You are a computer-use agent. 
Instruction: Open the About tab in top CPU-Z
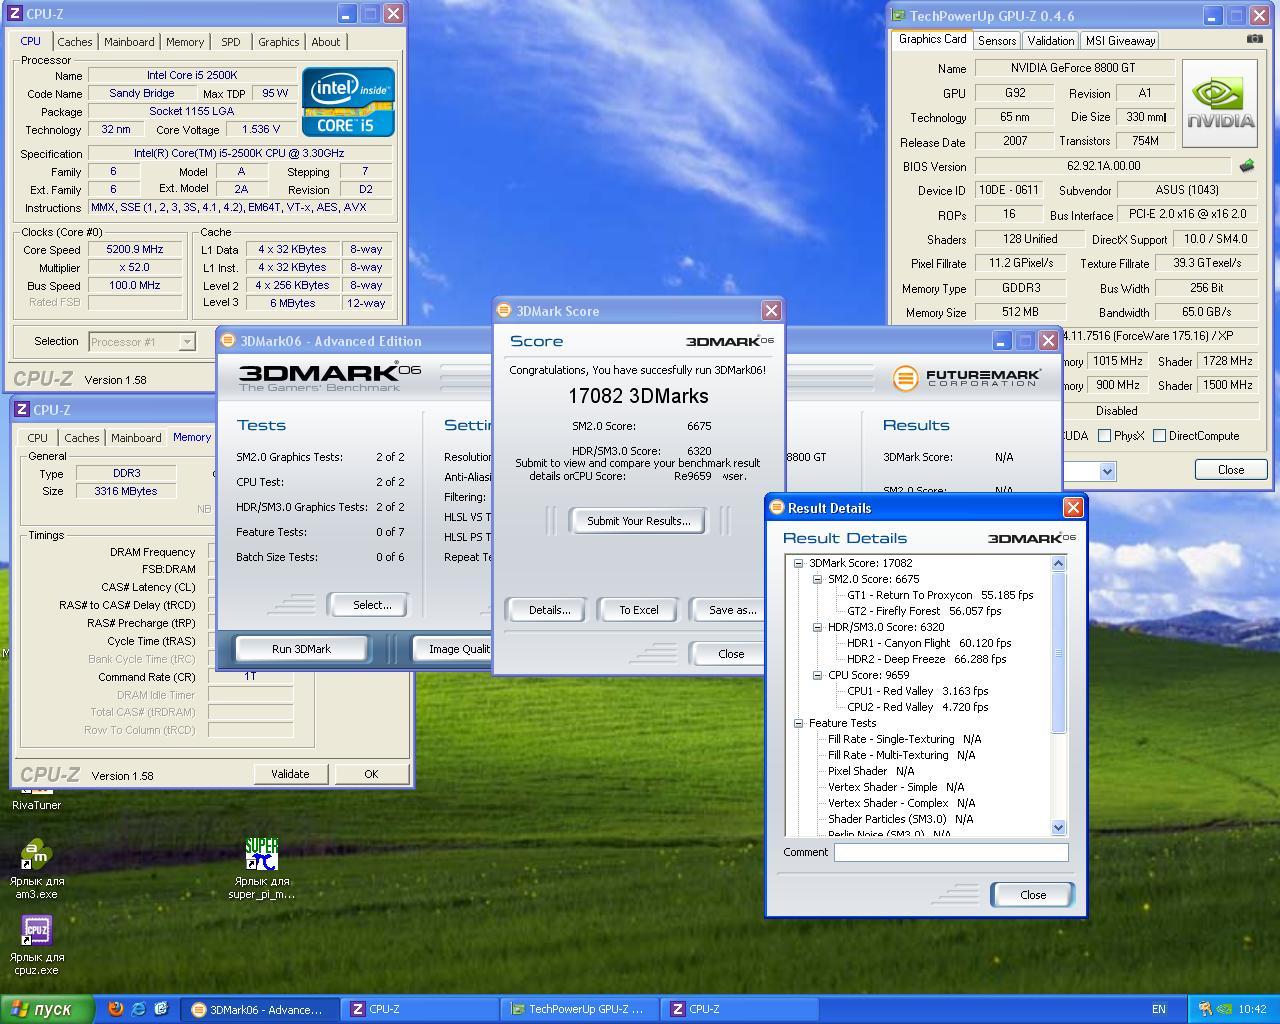(325, 42)
